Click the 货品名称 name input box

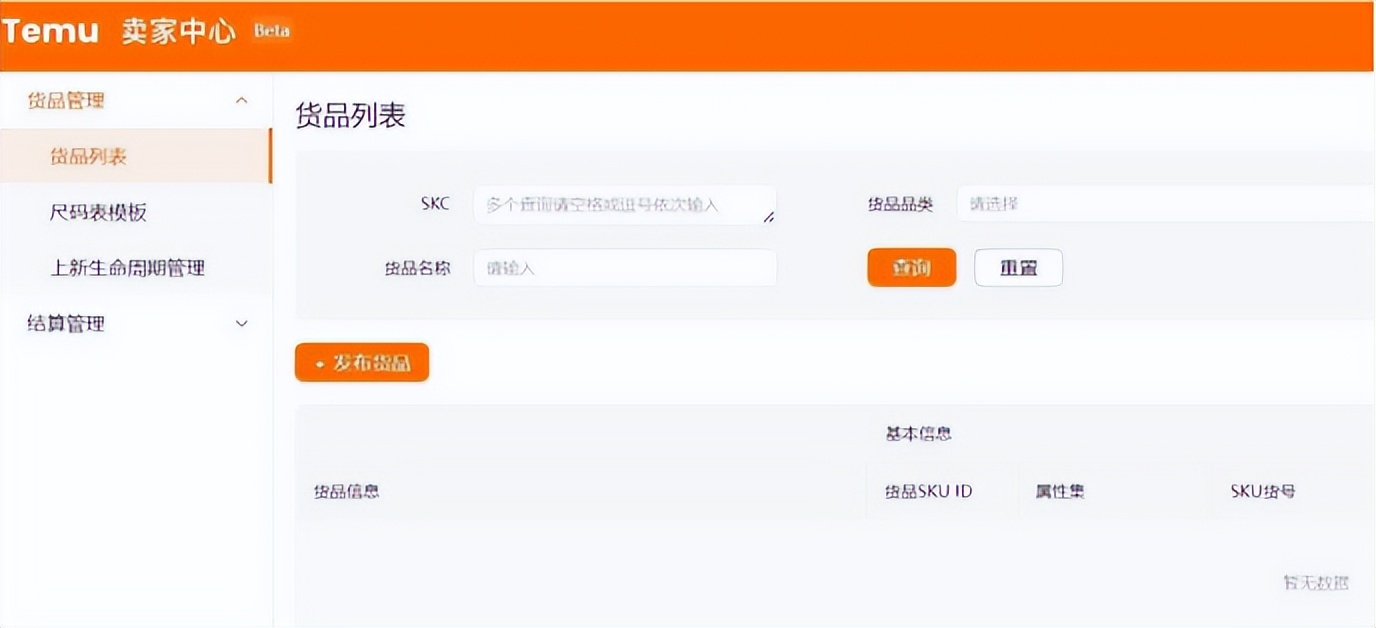click(x=624, y=267)
